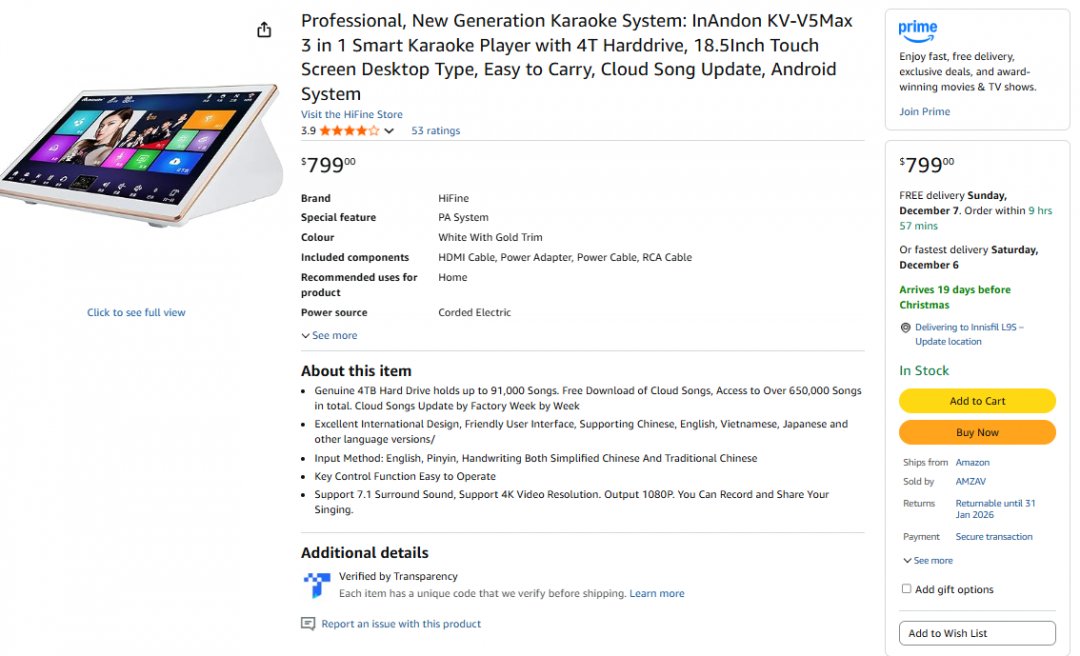1080x656 pixels.
Task: Open the Add to Wish List button
Action: click(977, 633)
